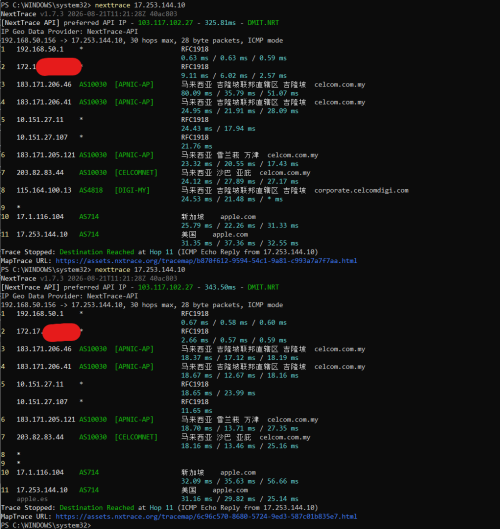The height and width of the screenshot is (529, 500).
Task: Click the 25.79 ms latency value
Action: coord(197,226)
